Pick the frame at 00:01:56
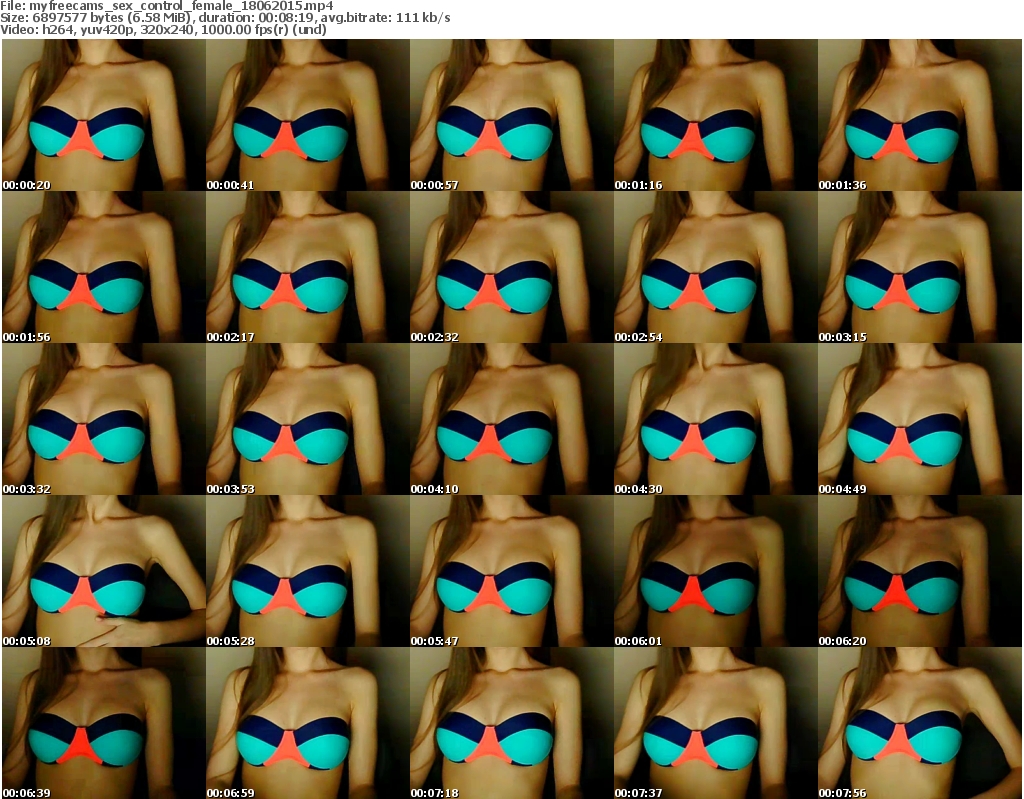 pyautogui.click(x=103, y=267)
